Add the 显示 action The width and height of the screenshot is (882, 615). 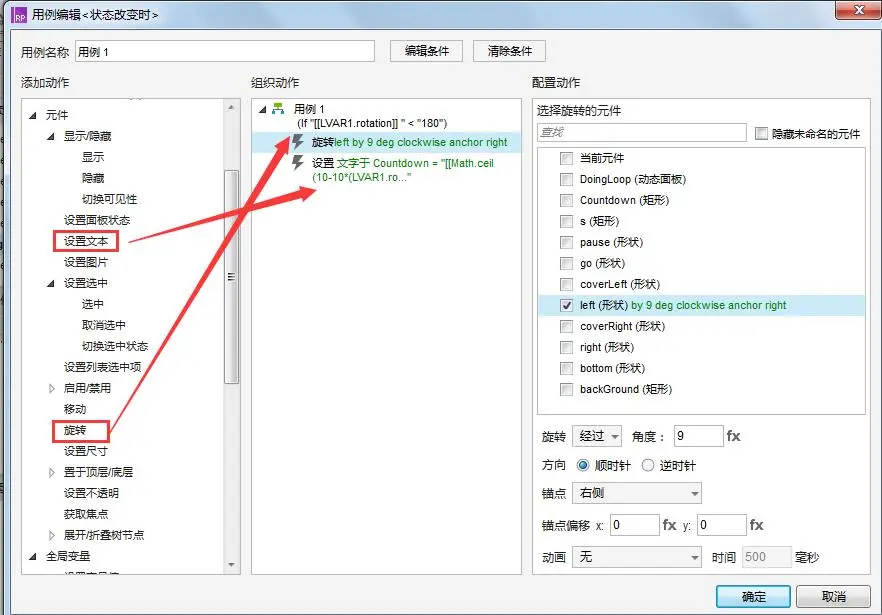point(93,157)
